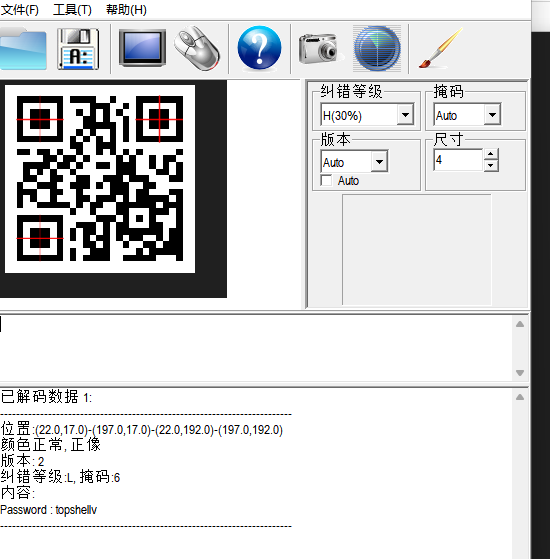Click the 位置 coordinates line

[142, 429]
